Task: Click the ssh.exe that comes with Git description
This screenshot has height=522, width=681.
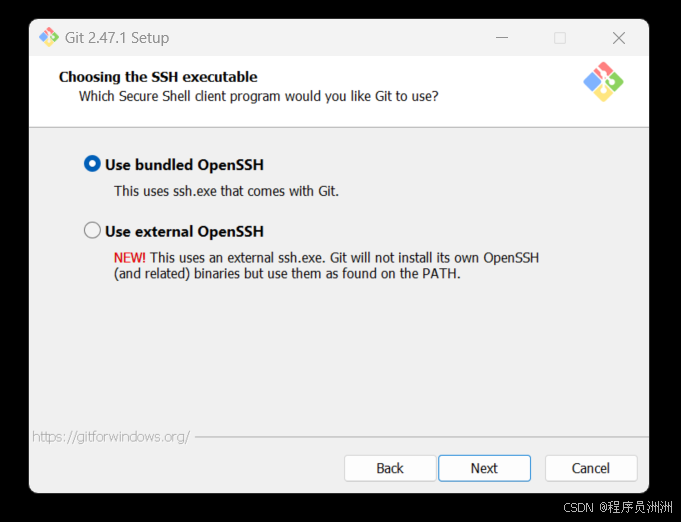Action: pos(226,191)
